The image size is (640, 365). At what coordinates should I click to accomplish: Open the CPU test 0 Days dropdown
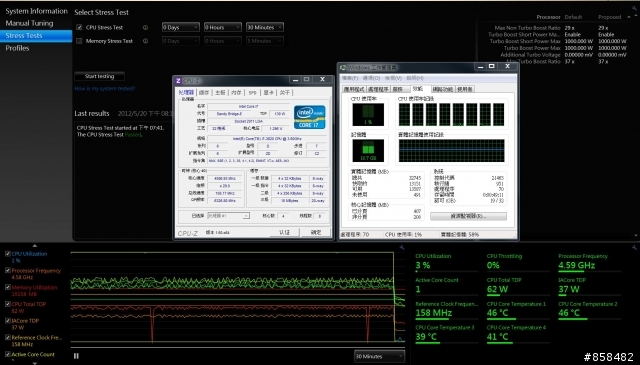[180, 27]
